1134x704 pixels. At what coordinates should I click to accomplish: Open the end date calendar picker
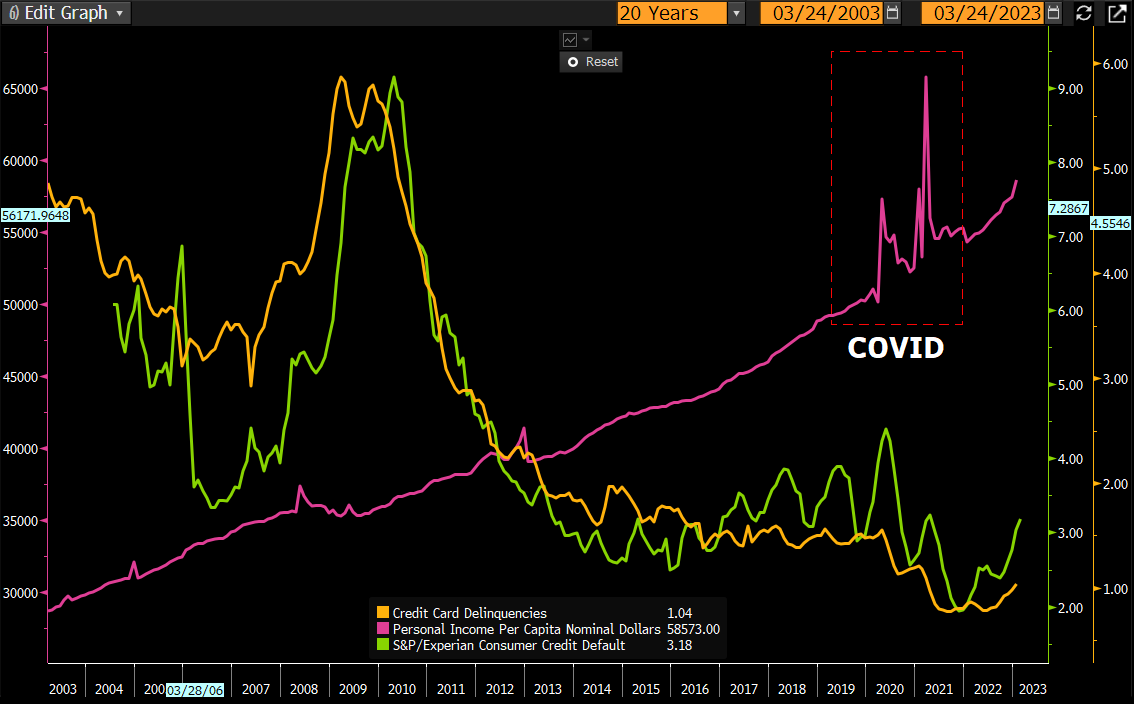pos(1054,13)
